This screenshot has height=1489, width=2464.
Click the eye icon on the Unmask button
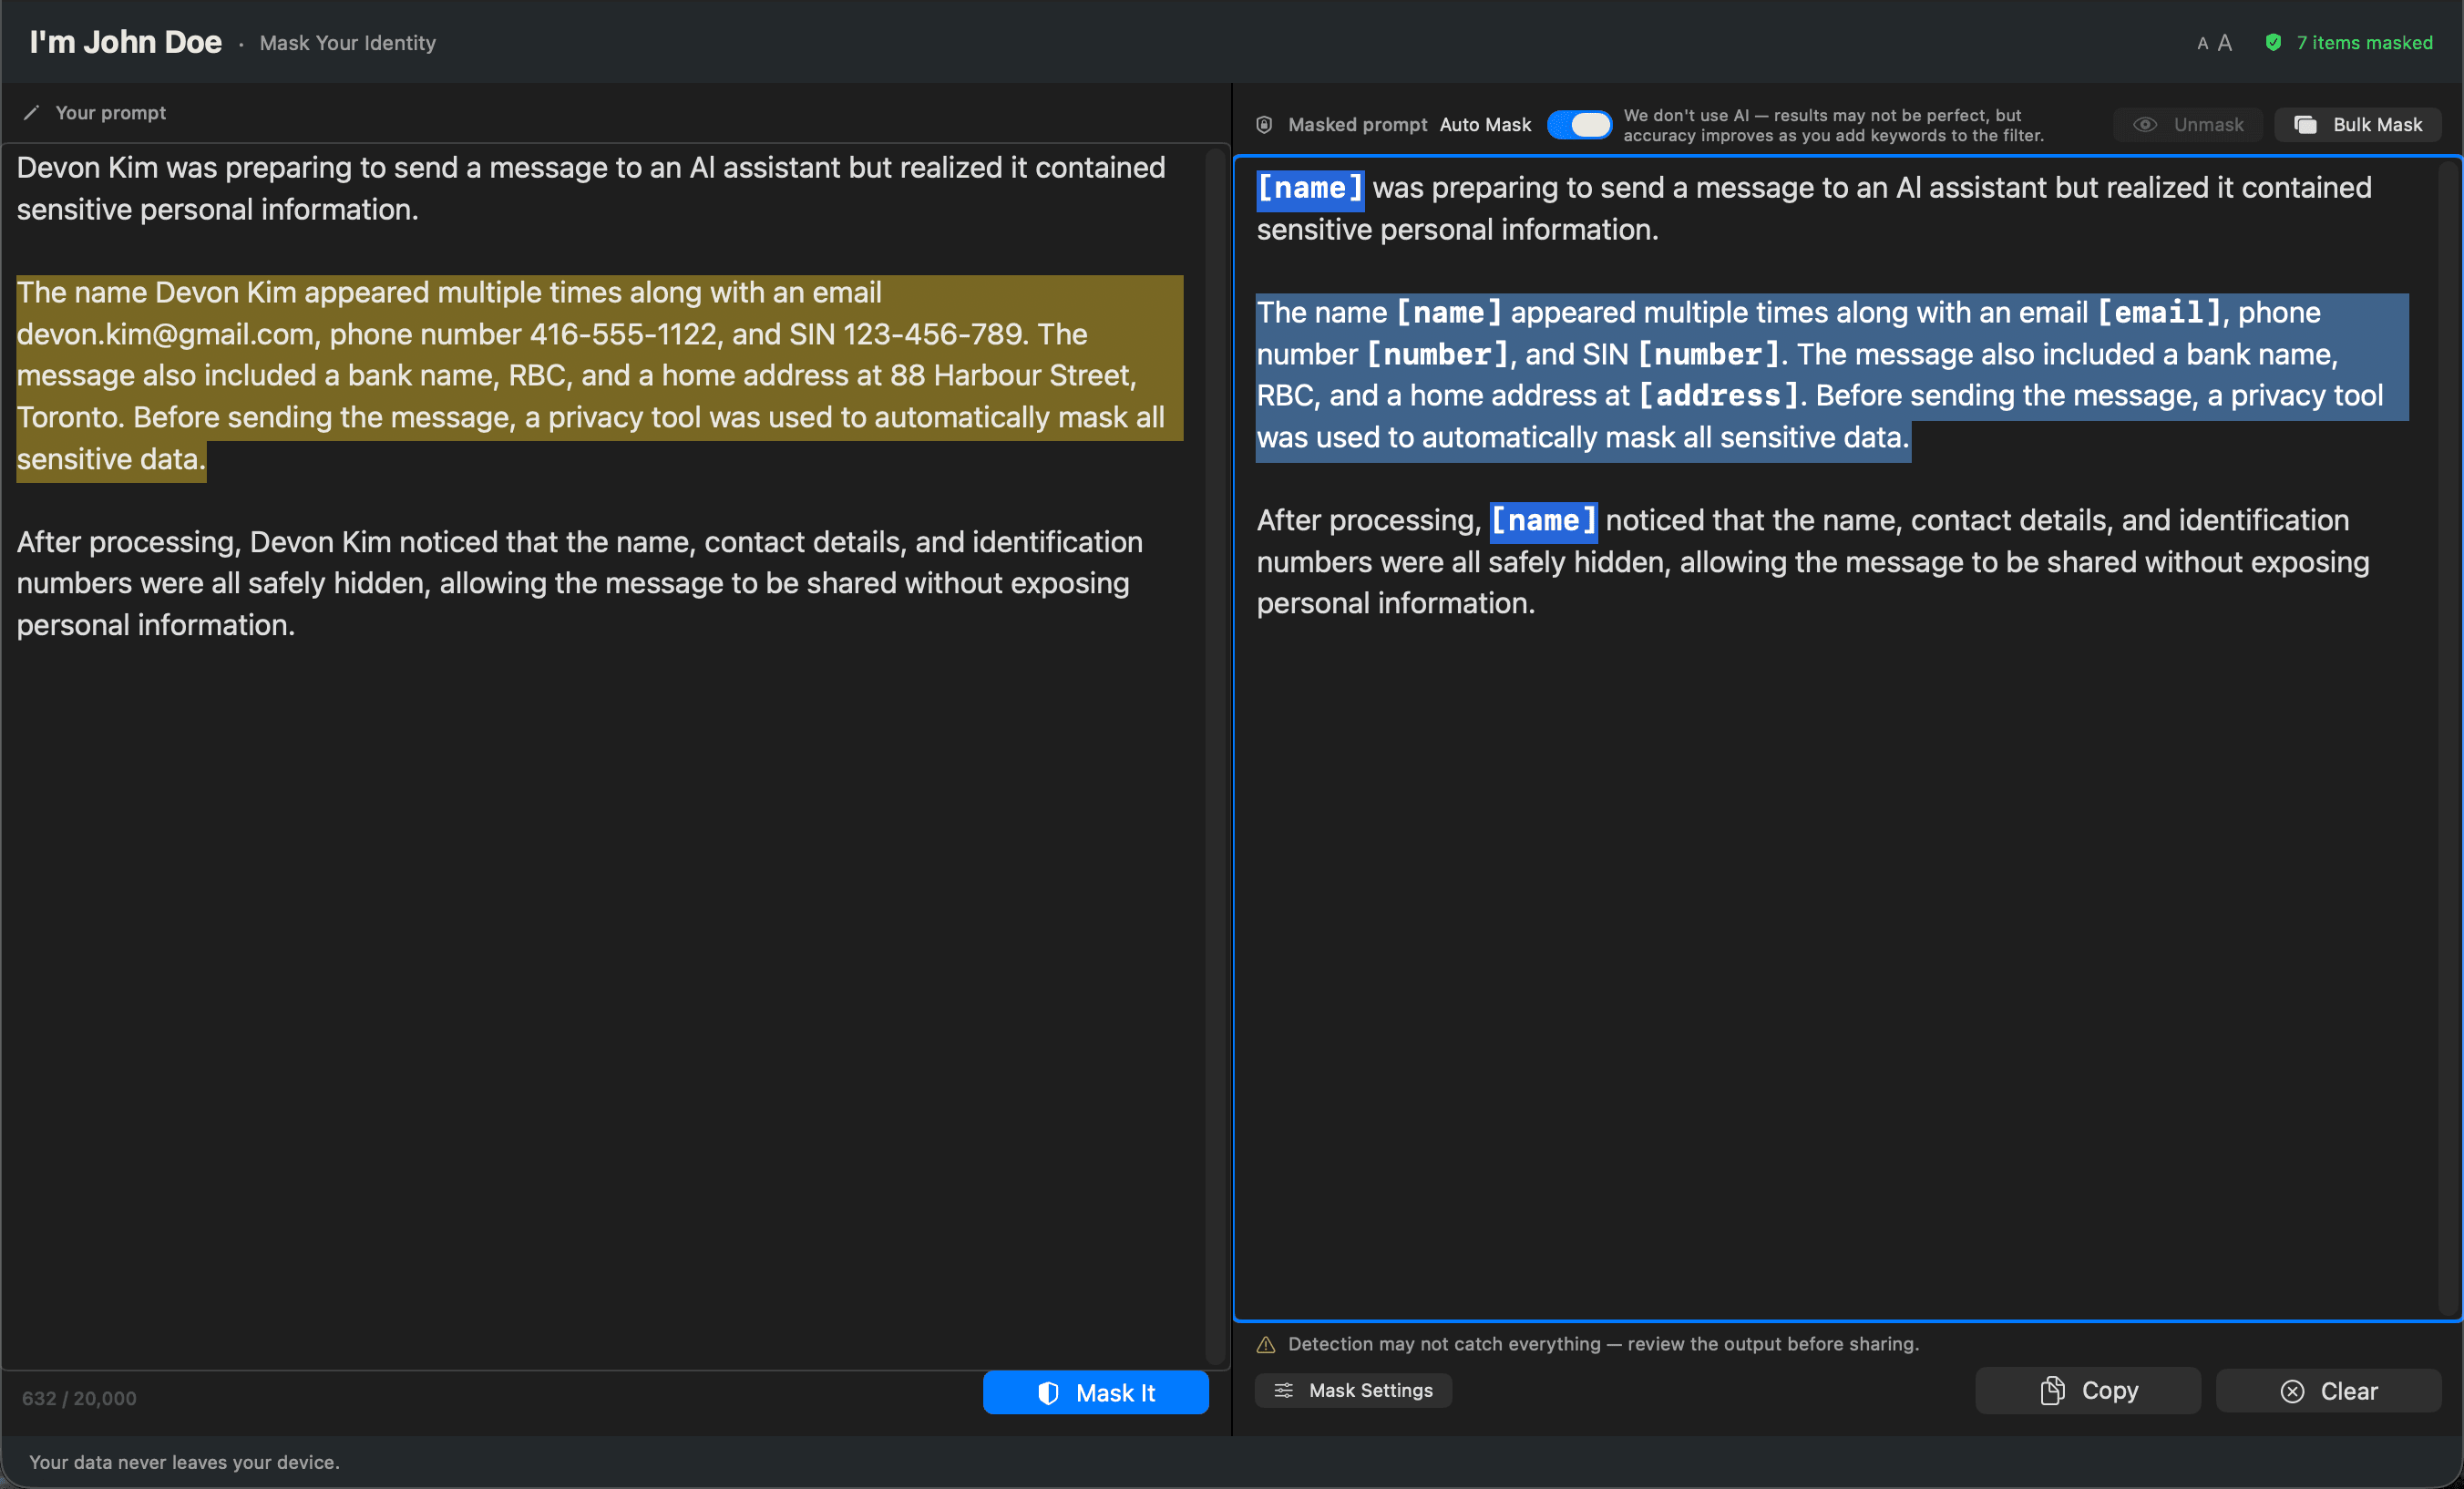pos(2146,124)
